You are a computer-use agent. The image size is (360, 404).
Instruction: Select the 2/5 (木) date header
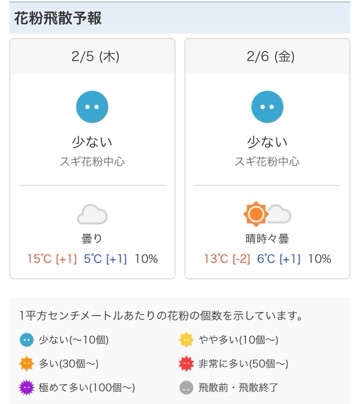[x=92, y=56]
